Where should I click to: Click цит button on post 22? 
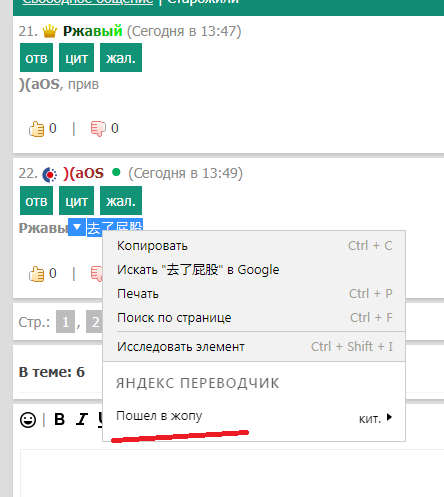pyautogui.click(x=76, y=201)
